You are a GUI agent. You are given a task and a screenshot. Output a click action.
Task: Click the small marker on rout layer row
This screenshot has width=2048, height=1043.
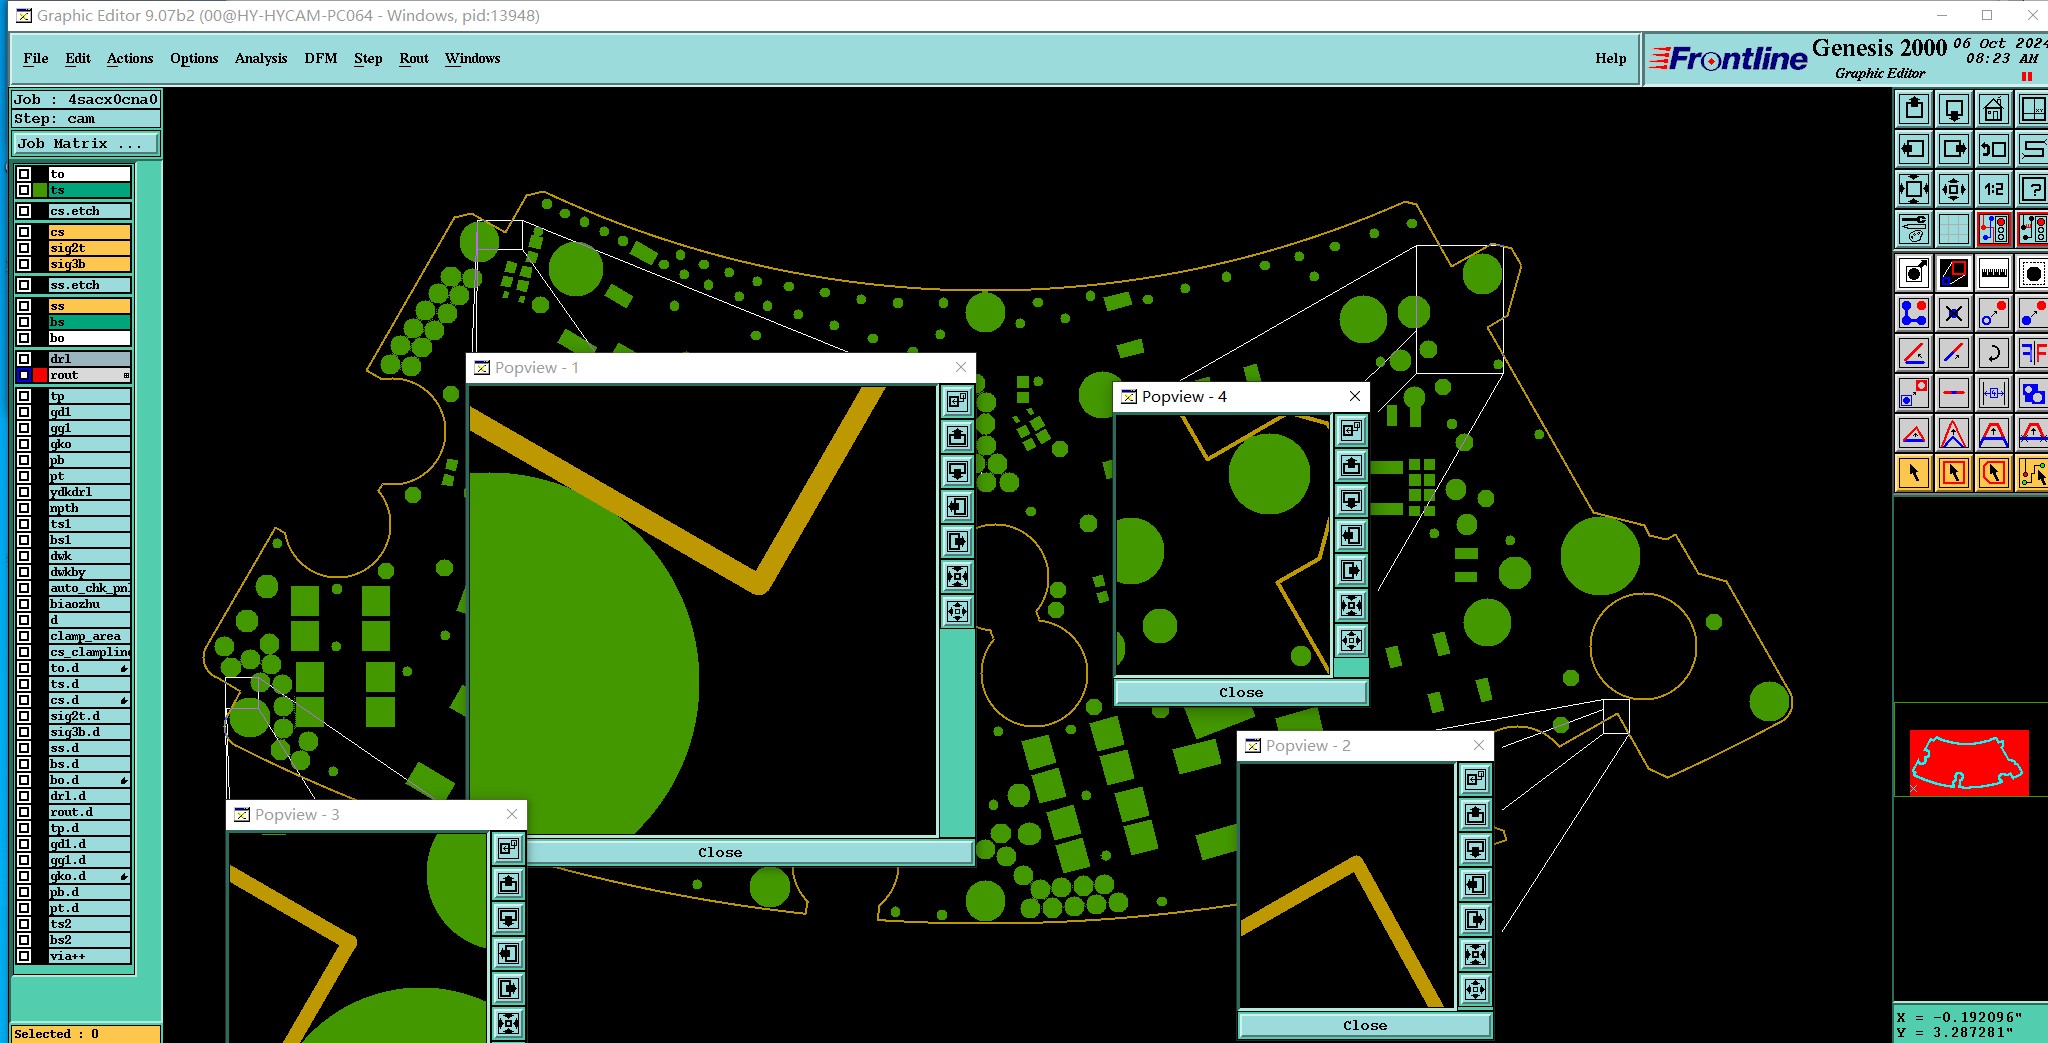tap(126, 375)
